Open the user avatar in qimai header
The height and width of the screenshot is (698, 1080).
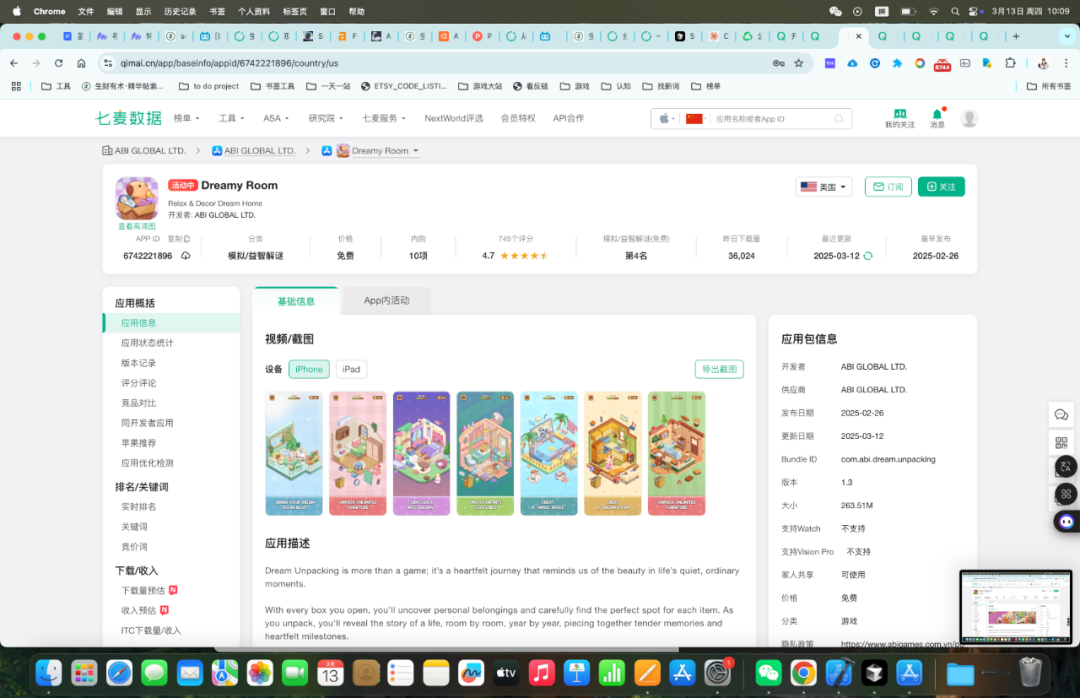point(969,119)
